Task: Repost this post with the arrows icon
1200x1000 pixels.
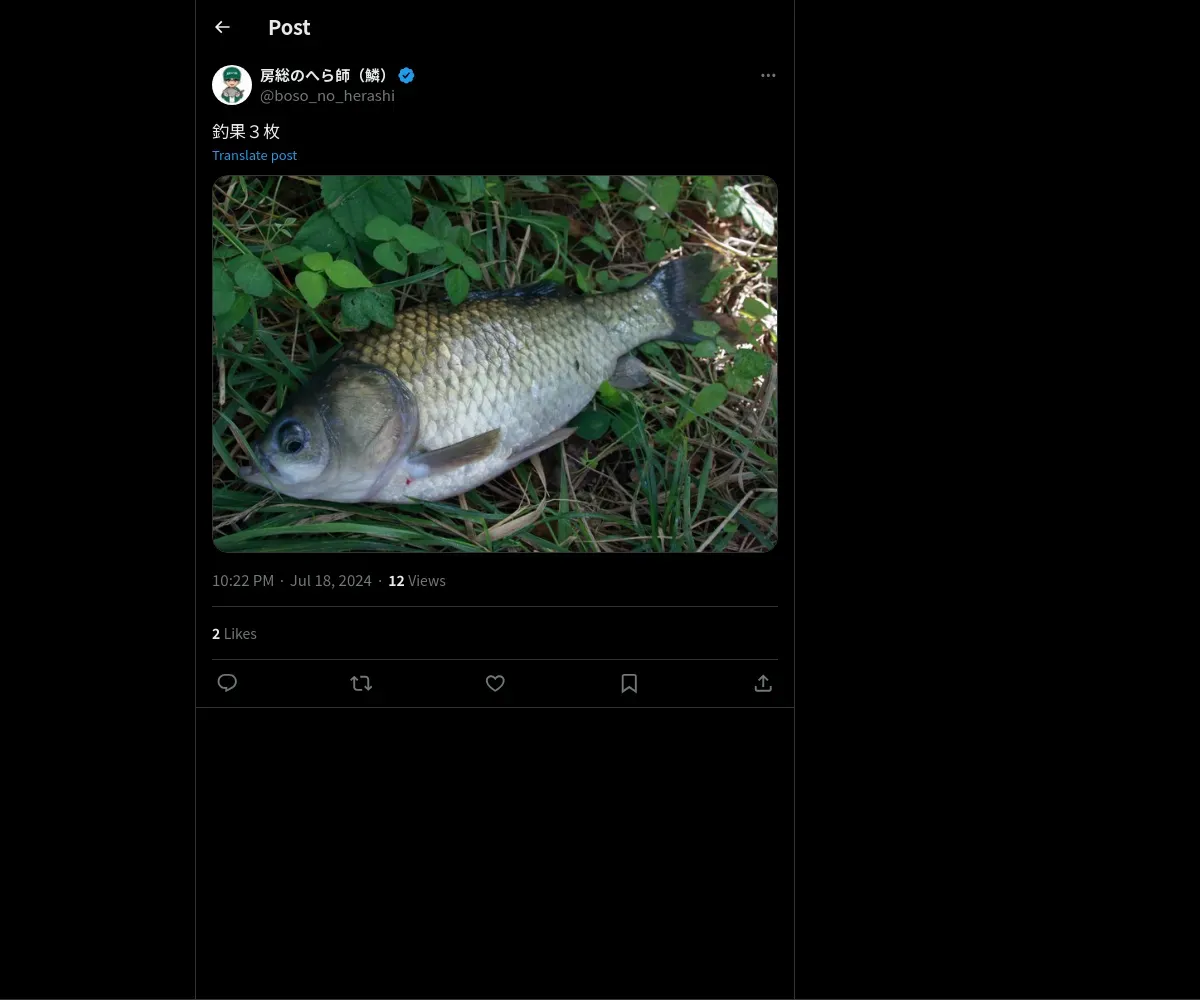Action: click(361, 683)
